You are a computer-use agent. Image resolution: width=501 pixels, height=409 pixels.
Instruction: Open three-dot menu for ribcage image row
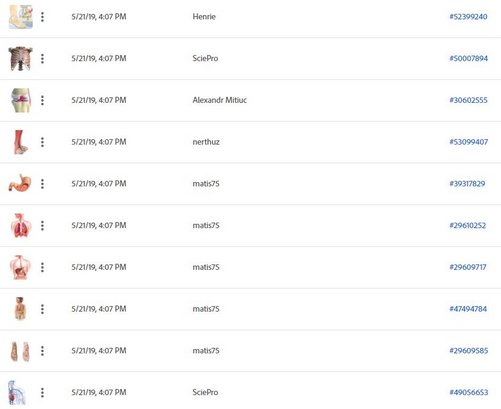(42, 59)
